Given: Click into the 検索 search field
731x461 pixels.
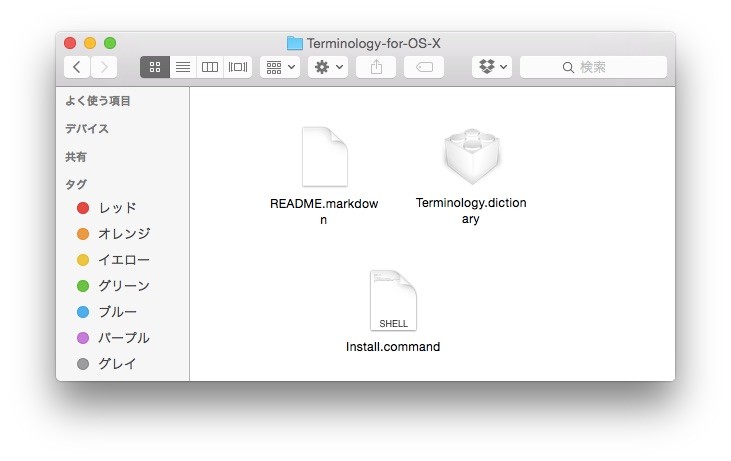Looking at the screenshot, I should click(x=593, y=67).
